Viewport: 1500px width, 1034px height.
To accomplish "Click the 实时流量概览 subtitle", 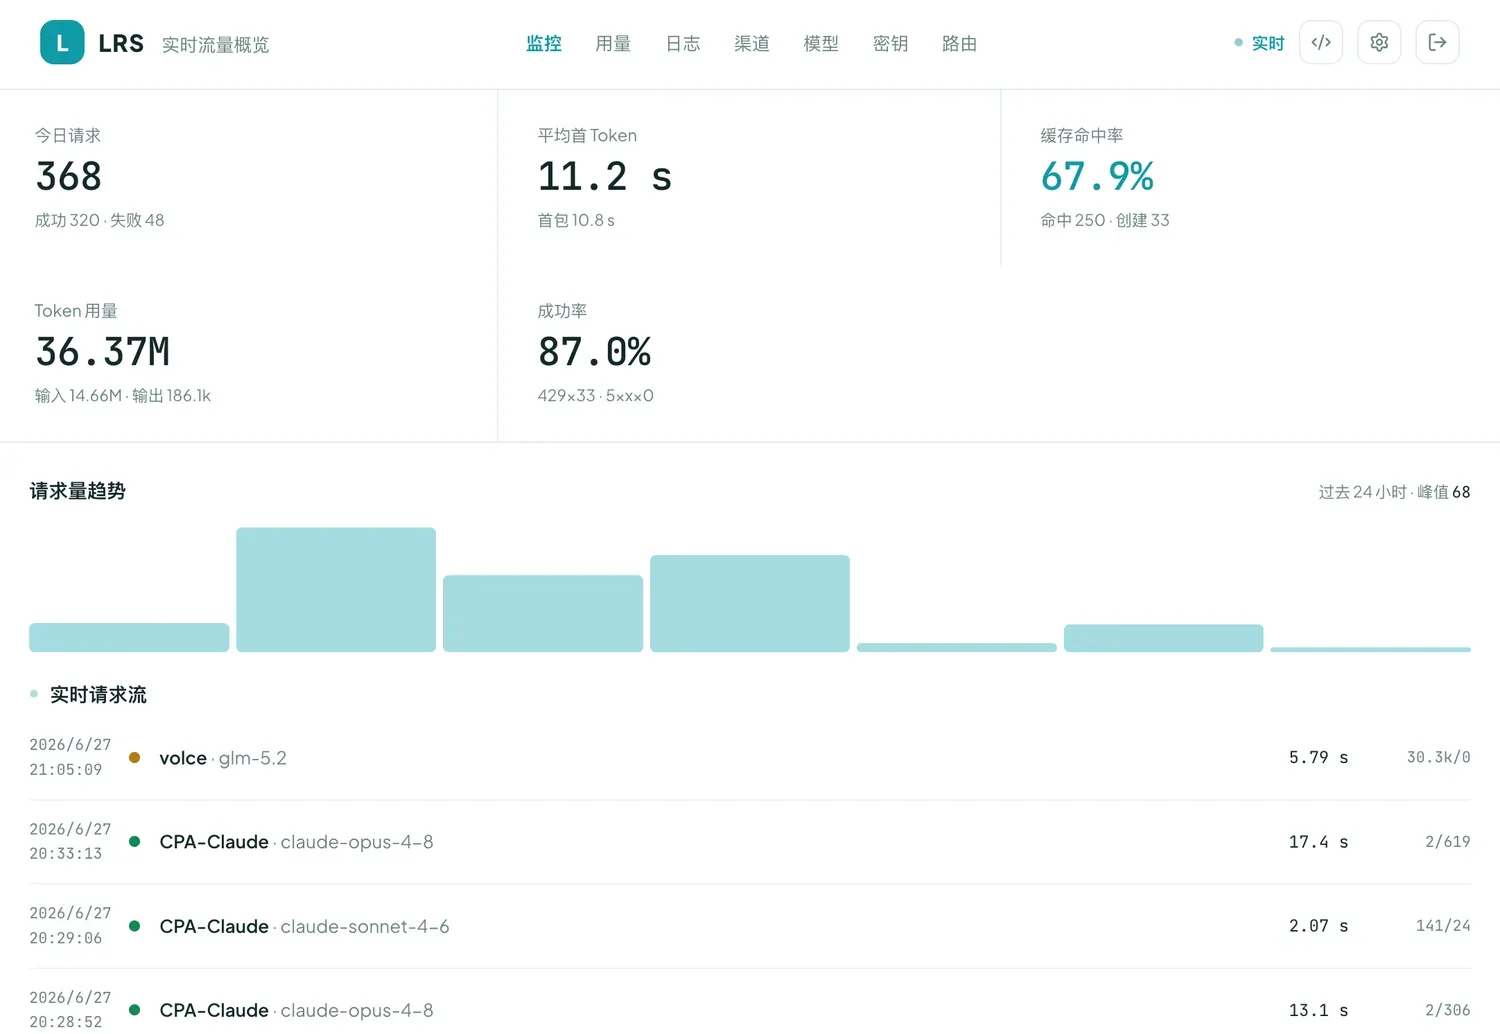I will (216, 45).
